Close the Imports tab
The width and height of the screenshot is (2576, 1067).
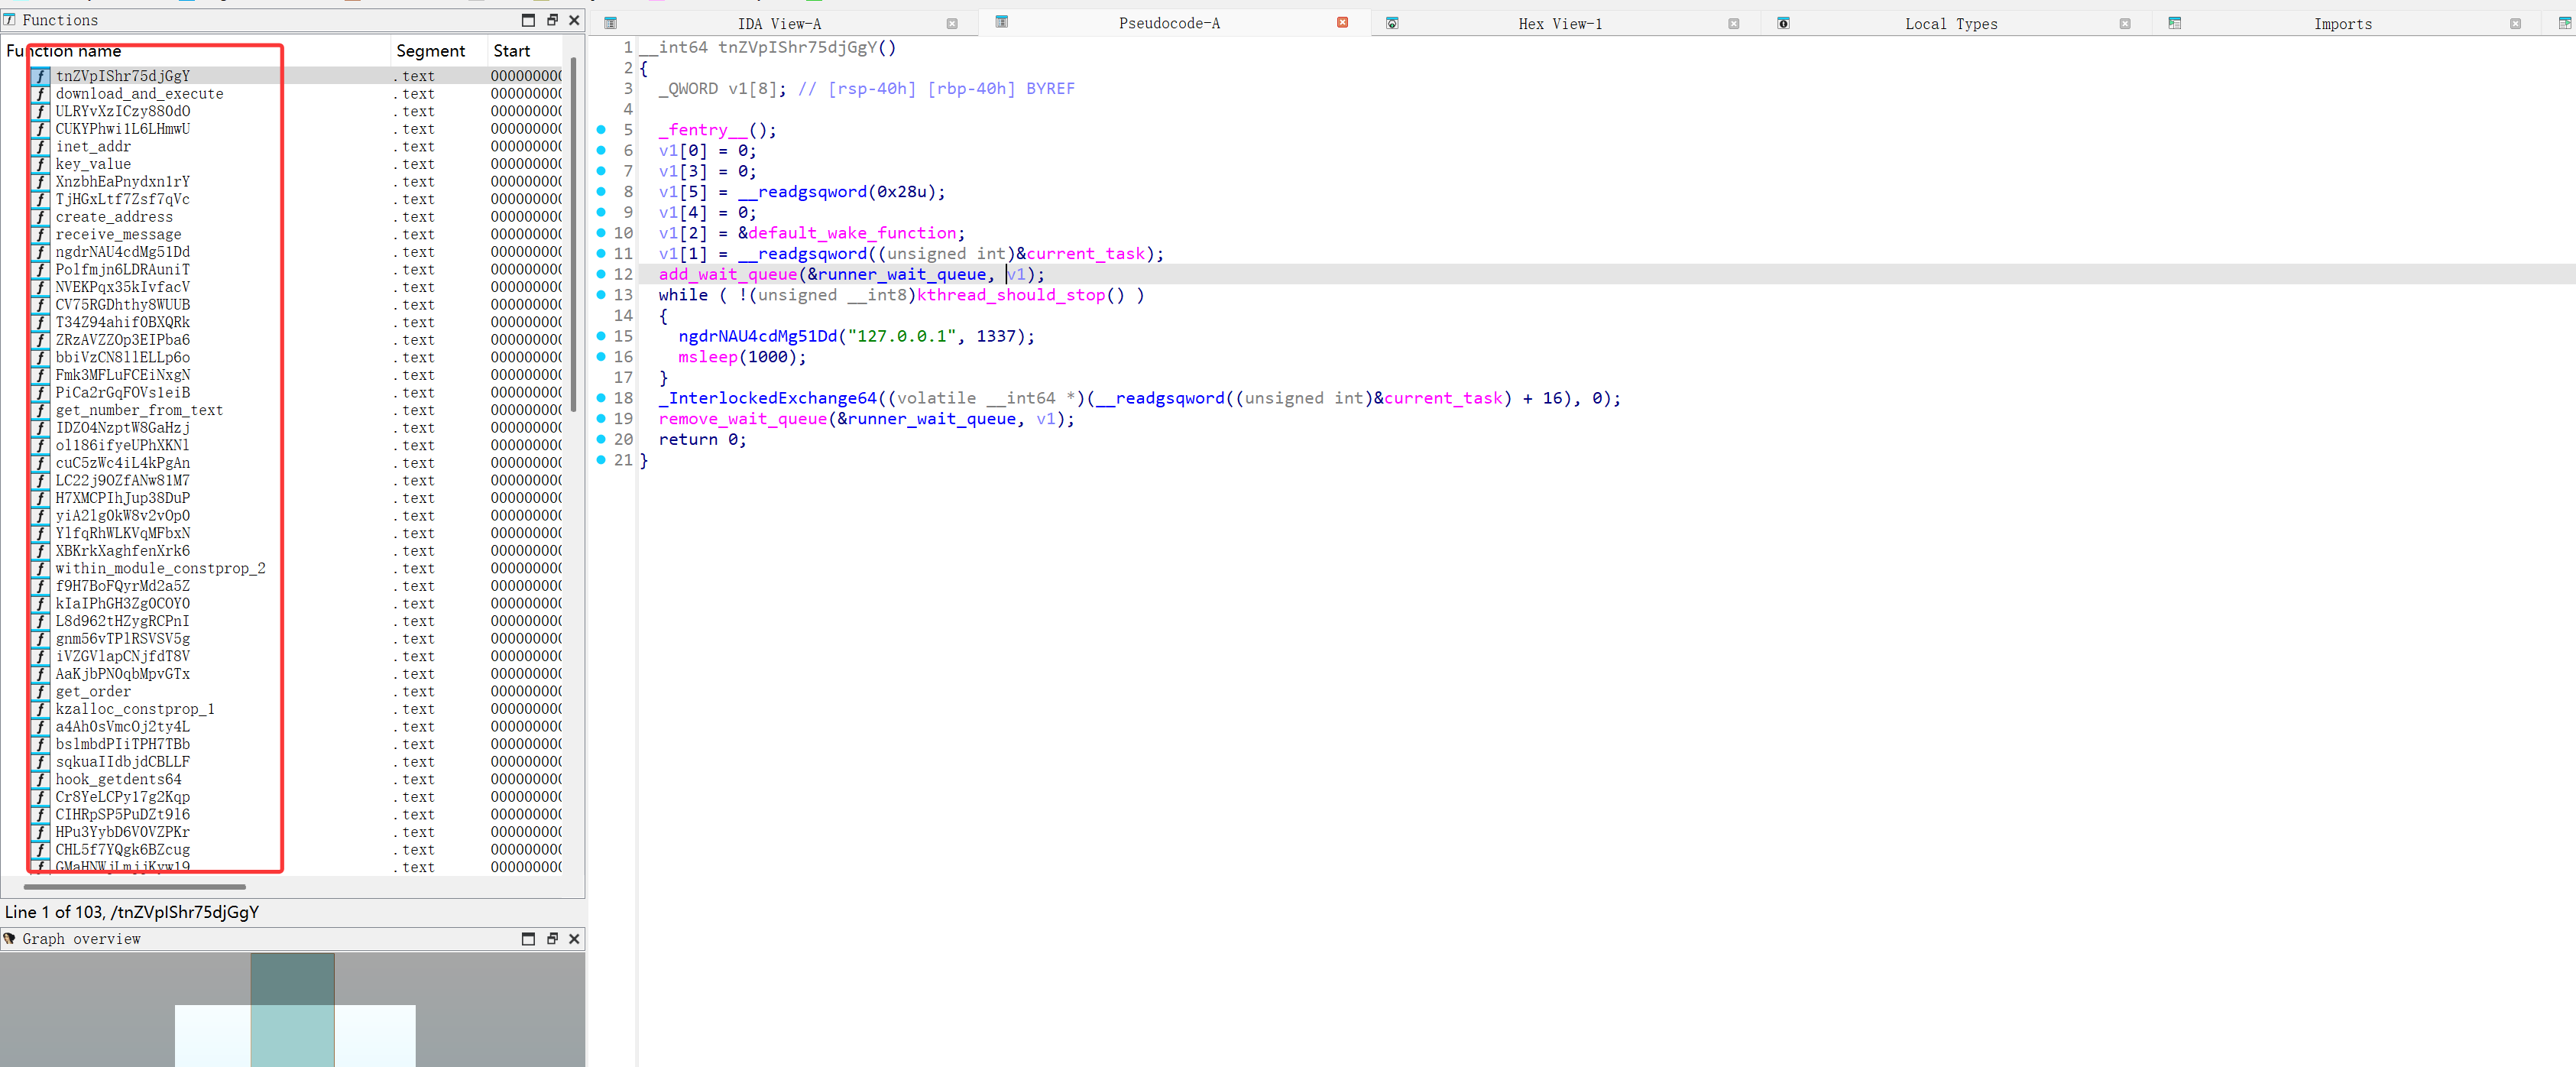[x=2515, y=24]
